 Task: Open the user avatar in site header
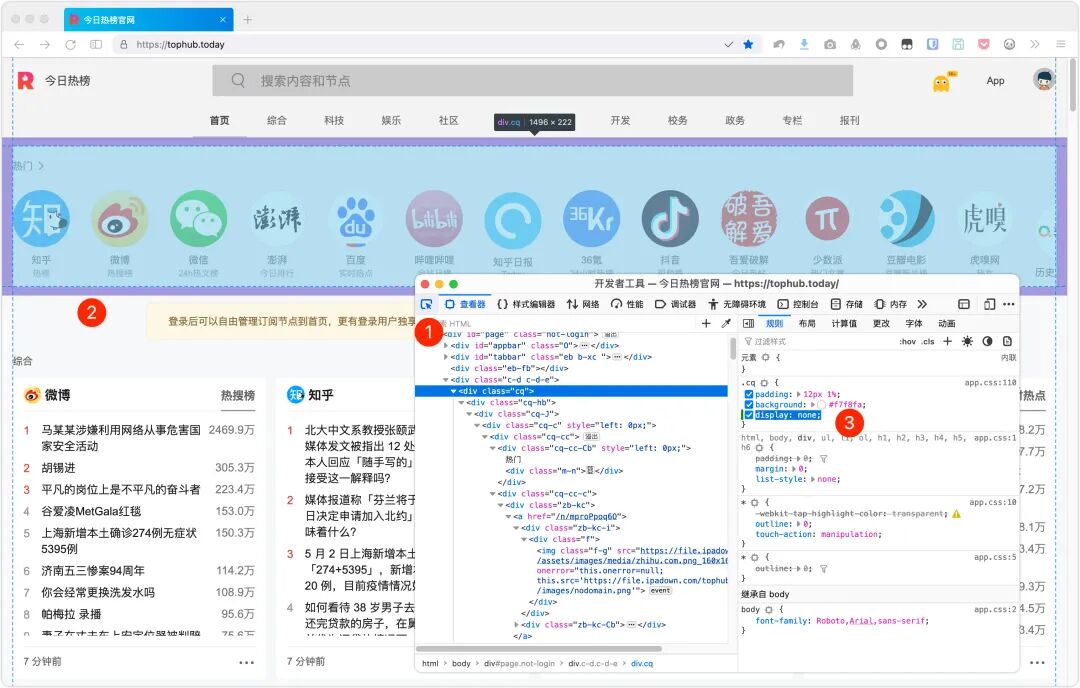click(1044, 80)
